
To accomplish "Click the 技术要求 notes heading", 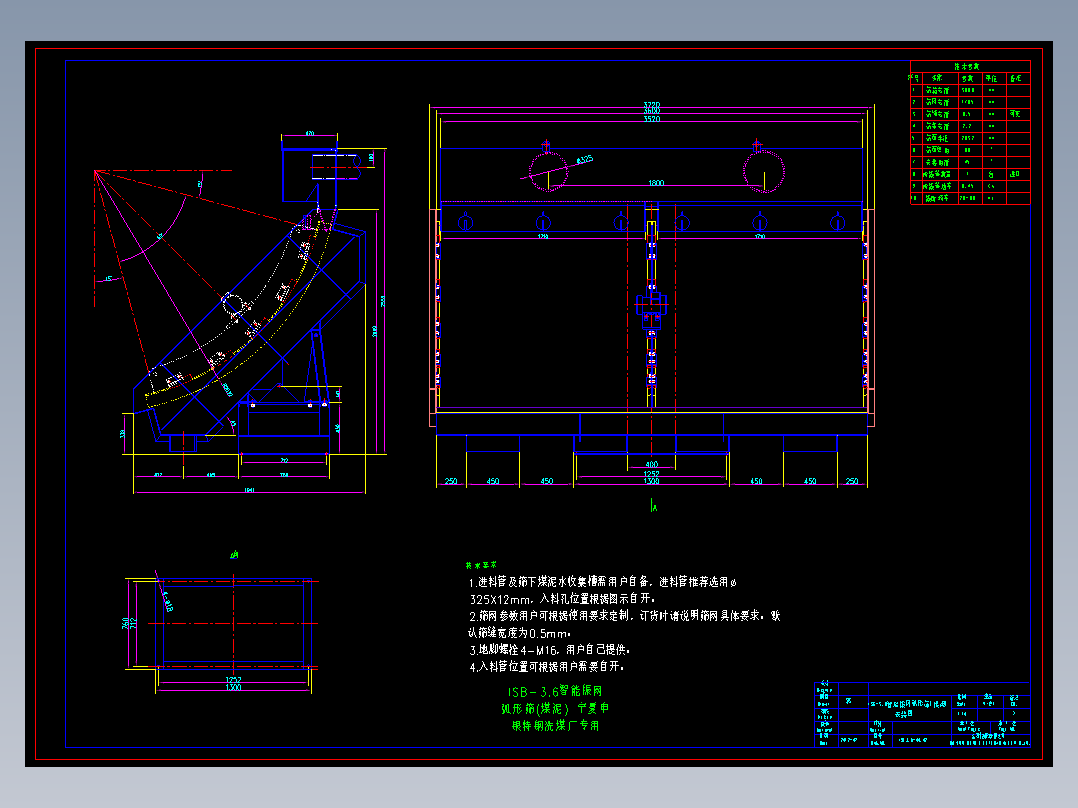I will [481, 565].
